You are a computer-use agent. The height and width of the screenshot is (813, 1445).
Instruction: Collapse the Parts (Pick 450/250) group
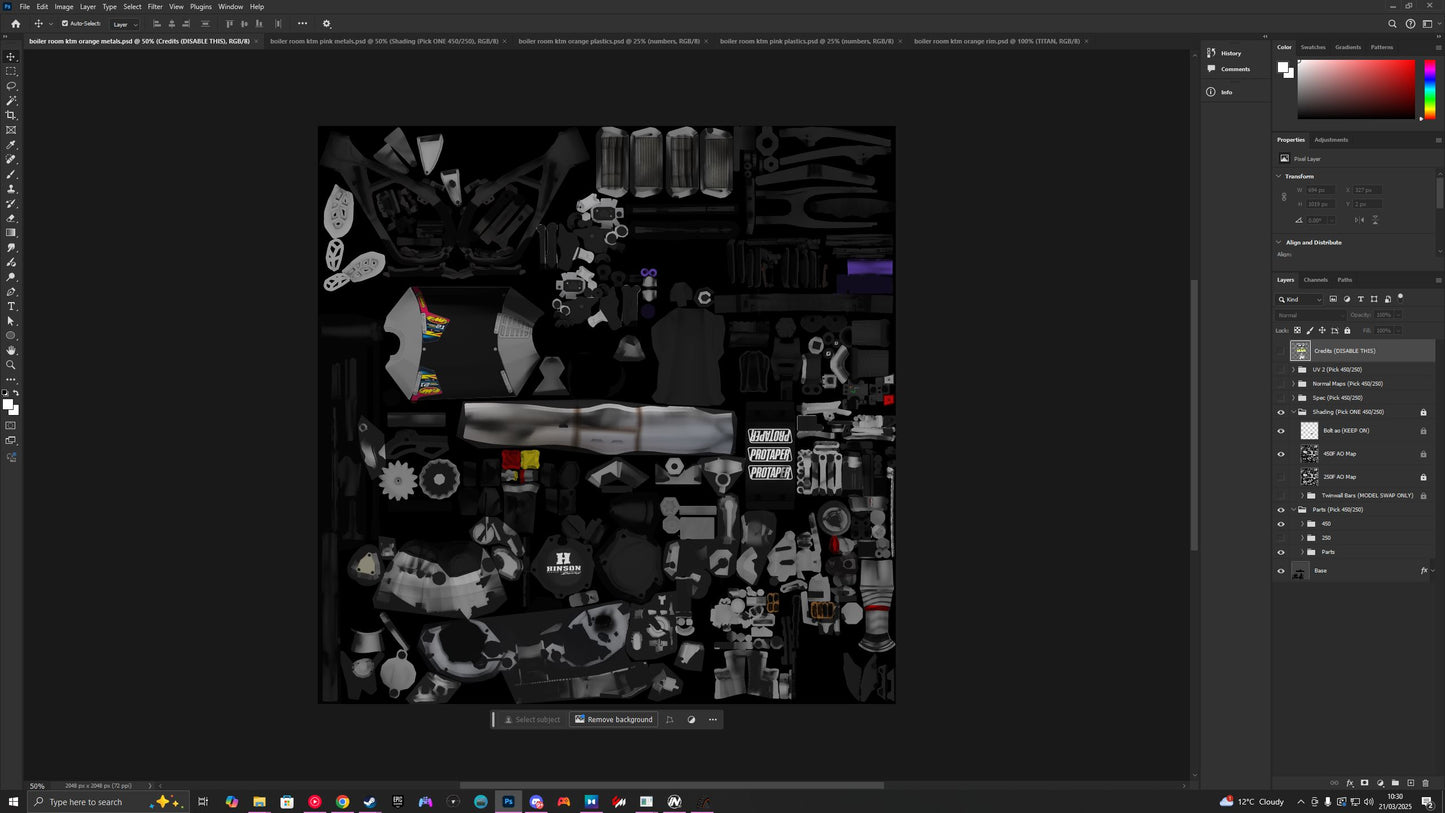point(1293,510)
